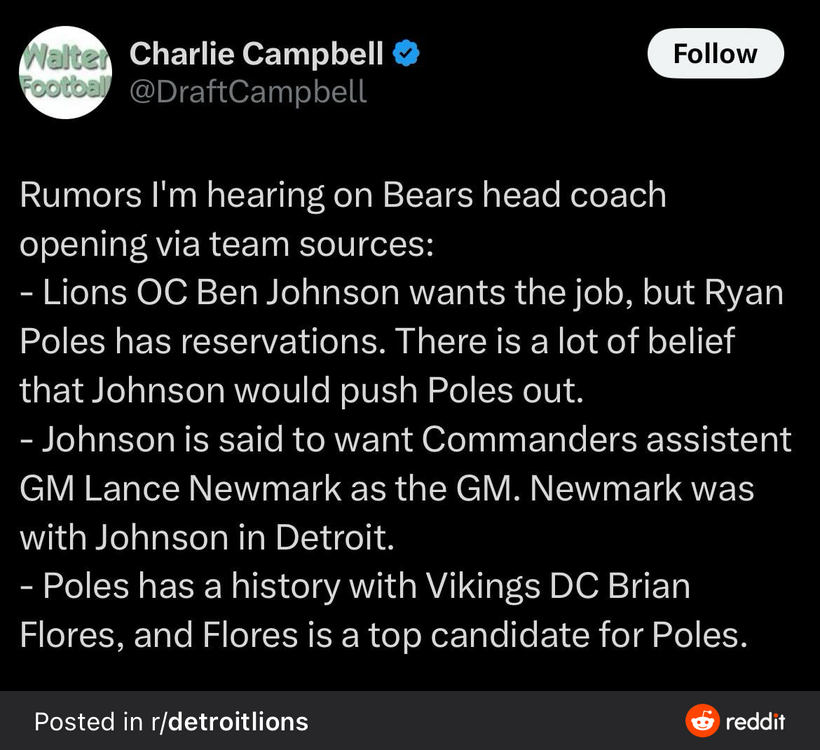Open the Walter Football profile avatar

(65, 72)
